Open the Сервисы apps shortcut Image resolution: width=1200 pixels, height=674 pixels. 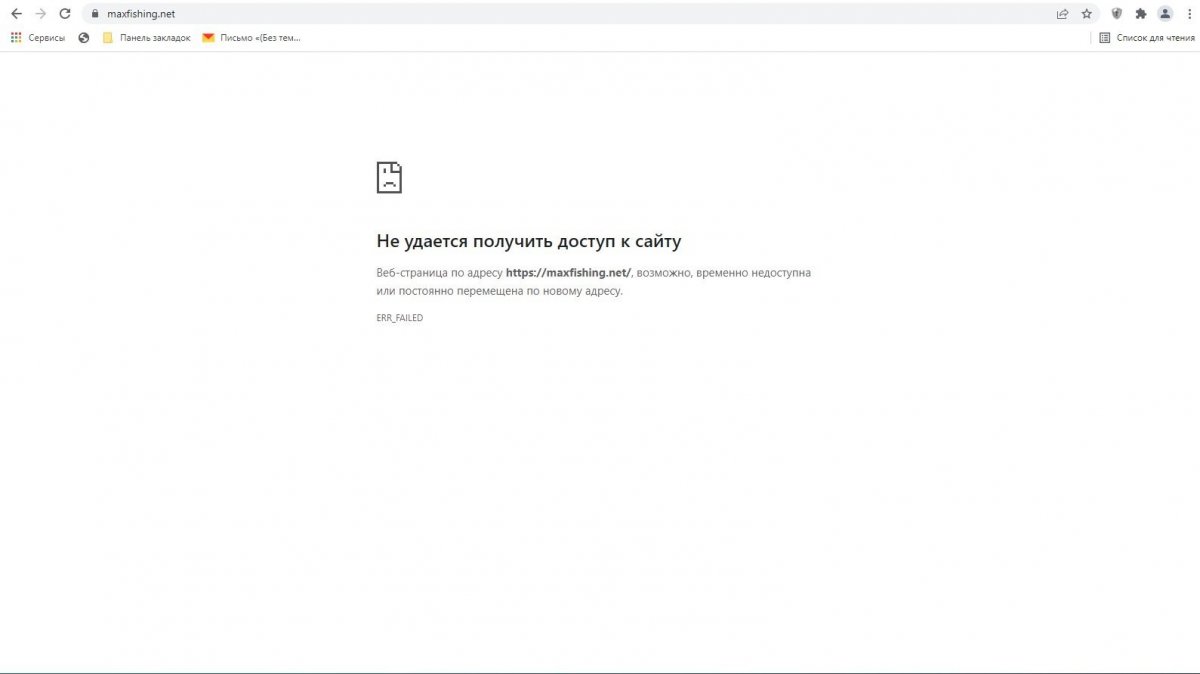click(x=38, y=38)
